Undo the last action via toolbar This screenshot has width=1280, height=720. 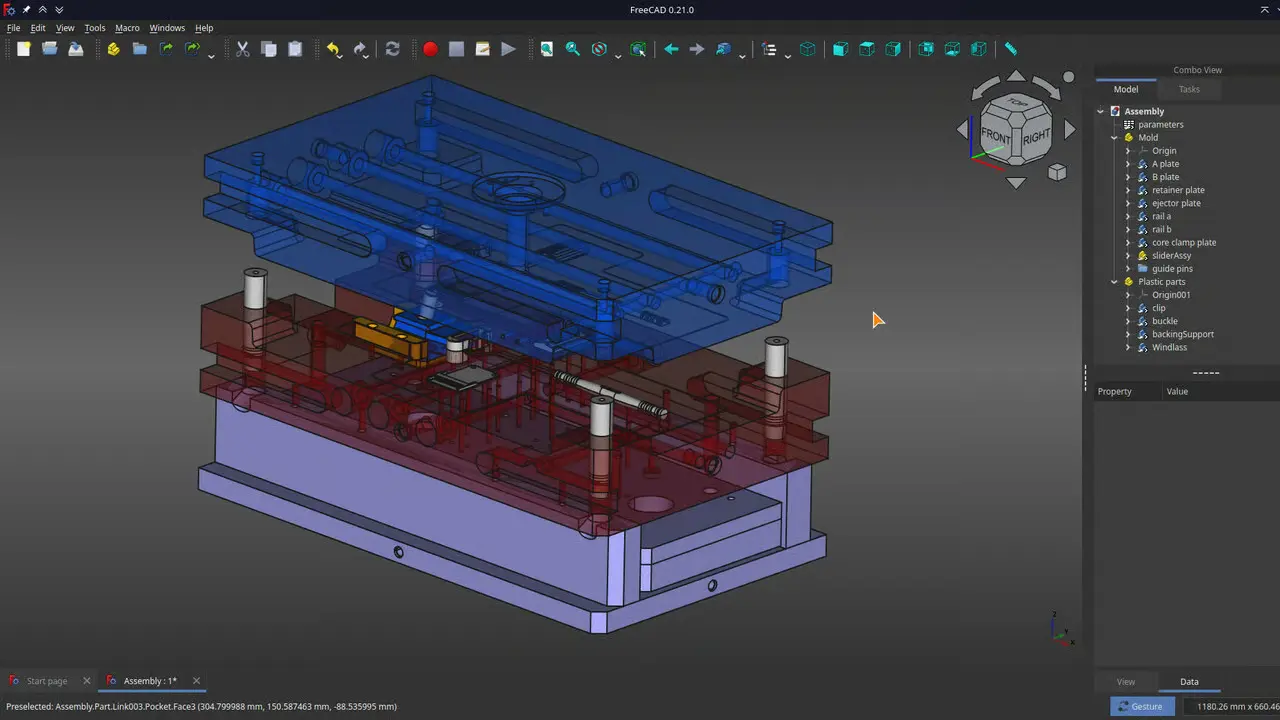coord(333,49)
